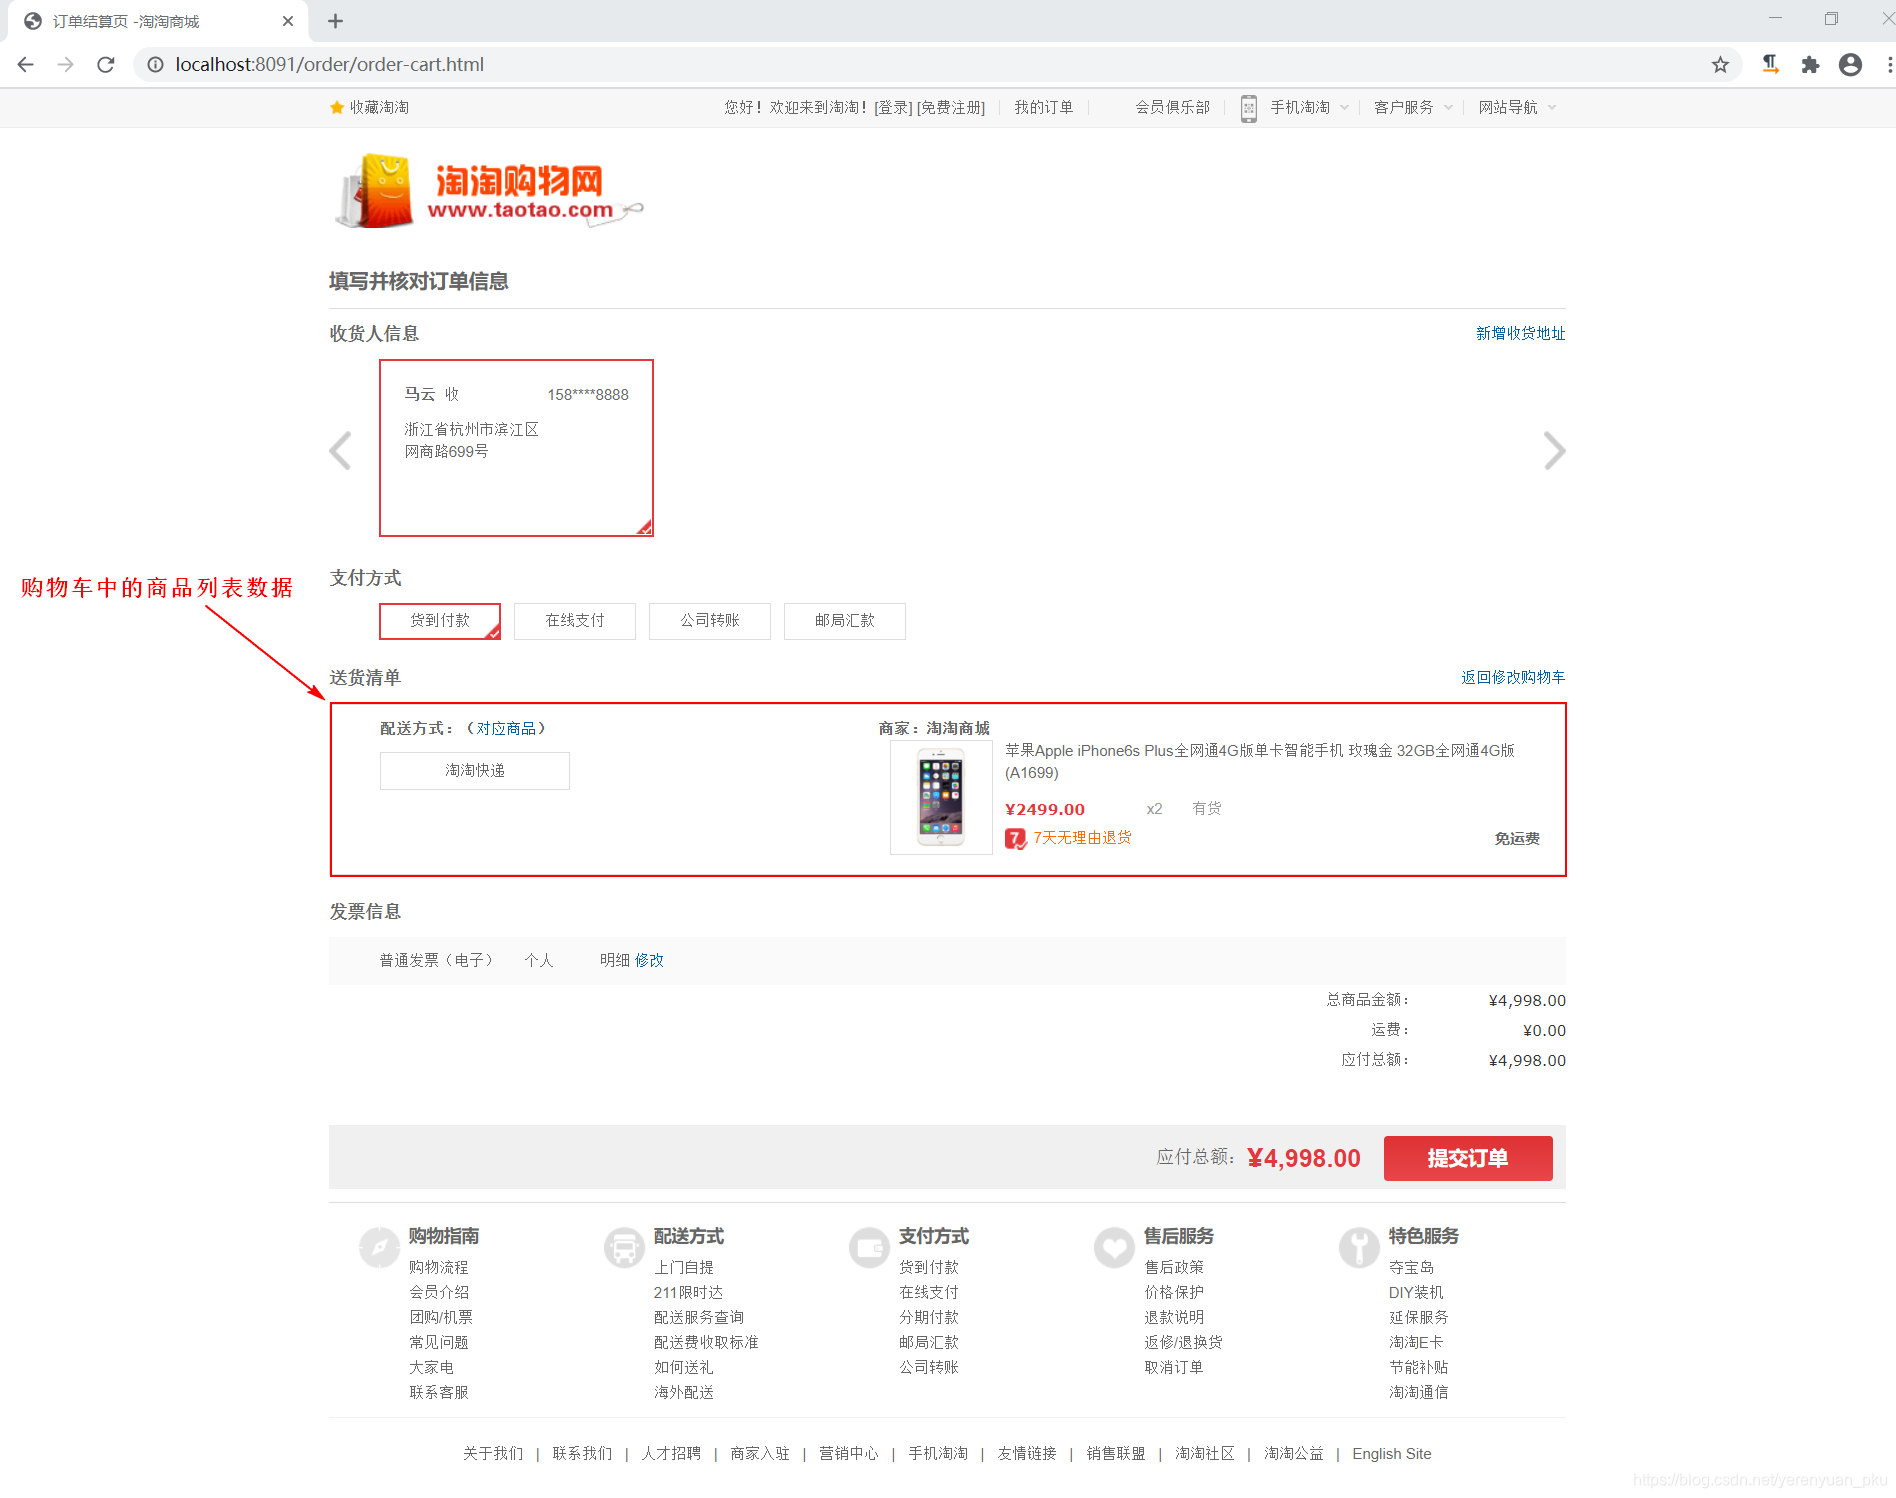Open 商家入驻 bottom link

(760, 1454)
